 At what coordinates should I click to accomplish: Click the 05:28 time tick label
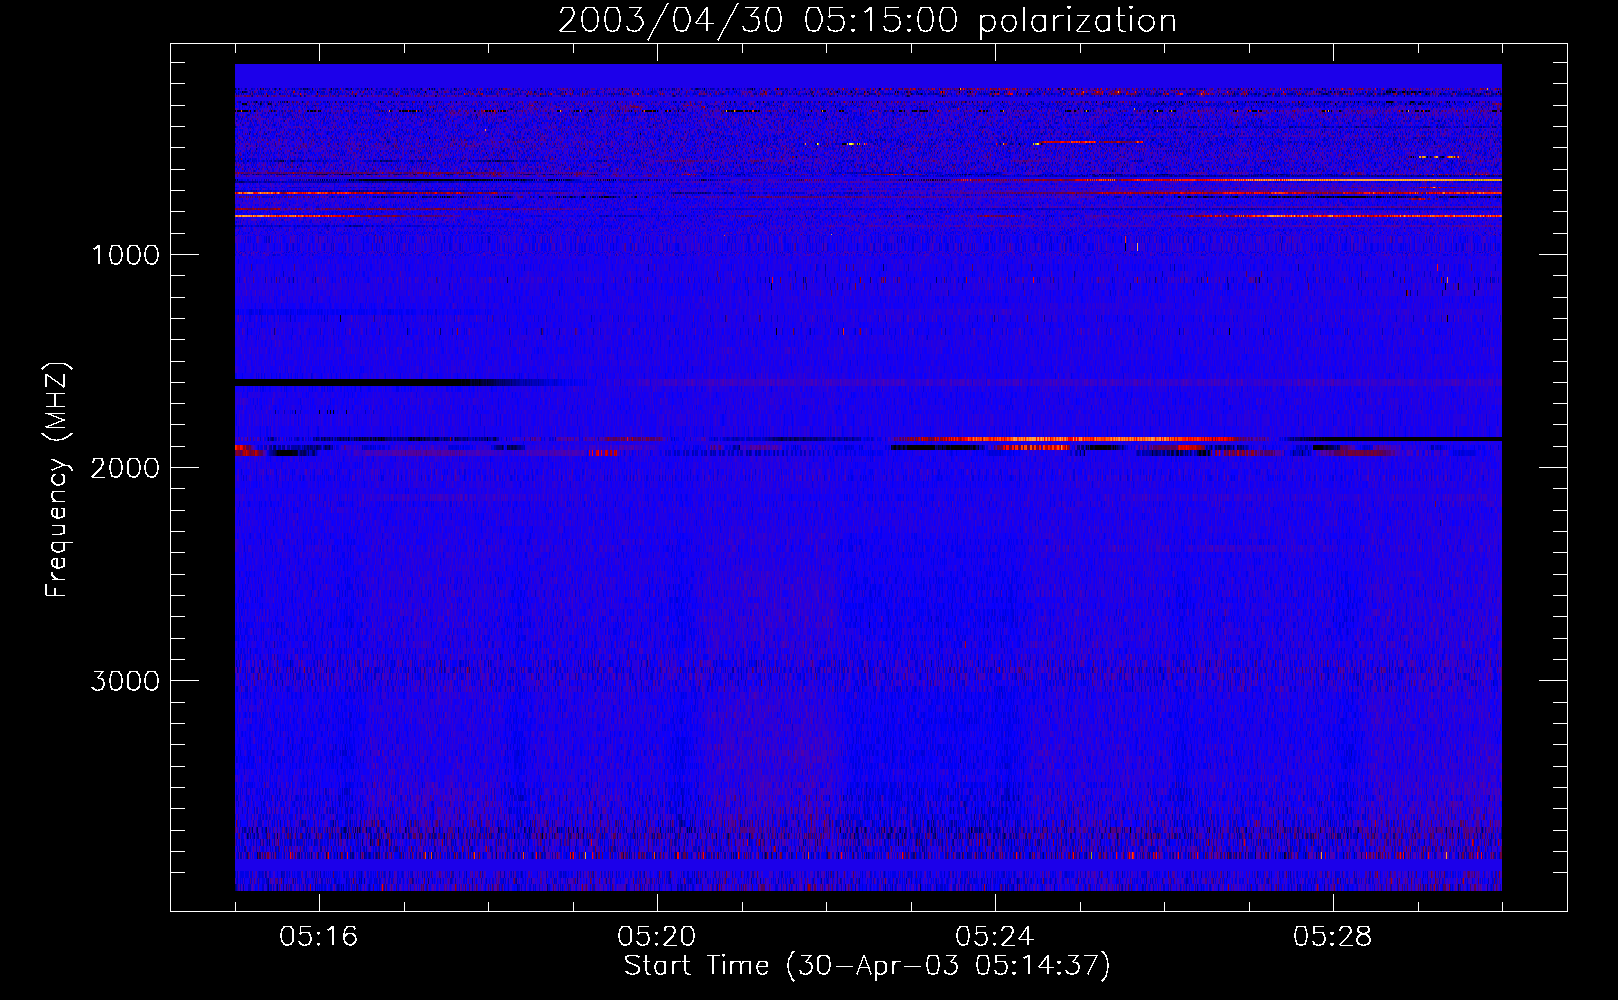1333,937
